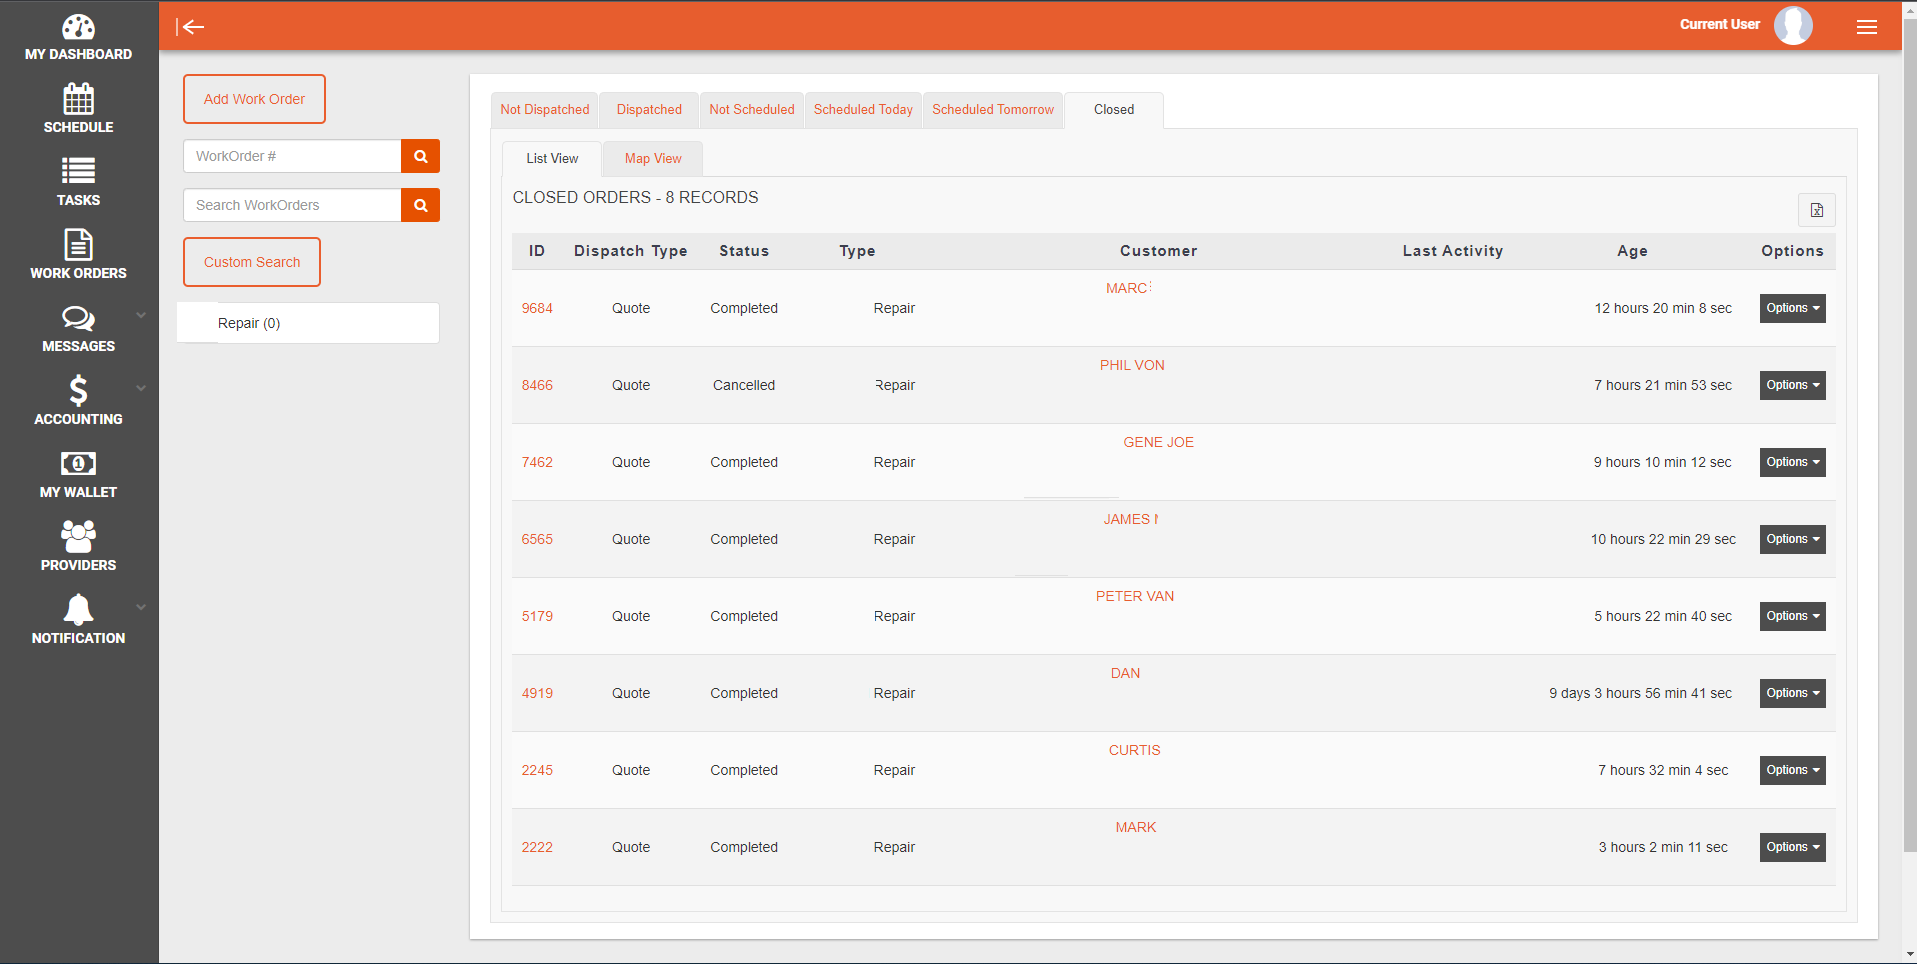Open the hamburger menu in the header

[x=1866, y=27]
